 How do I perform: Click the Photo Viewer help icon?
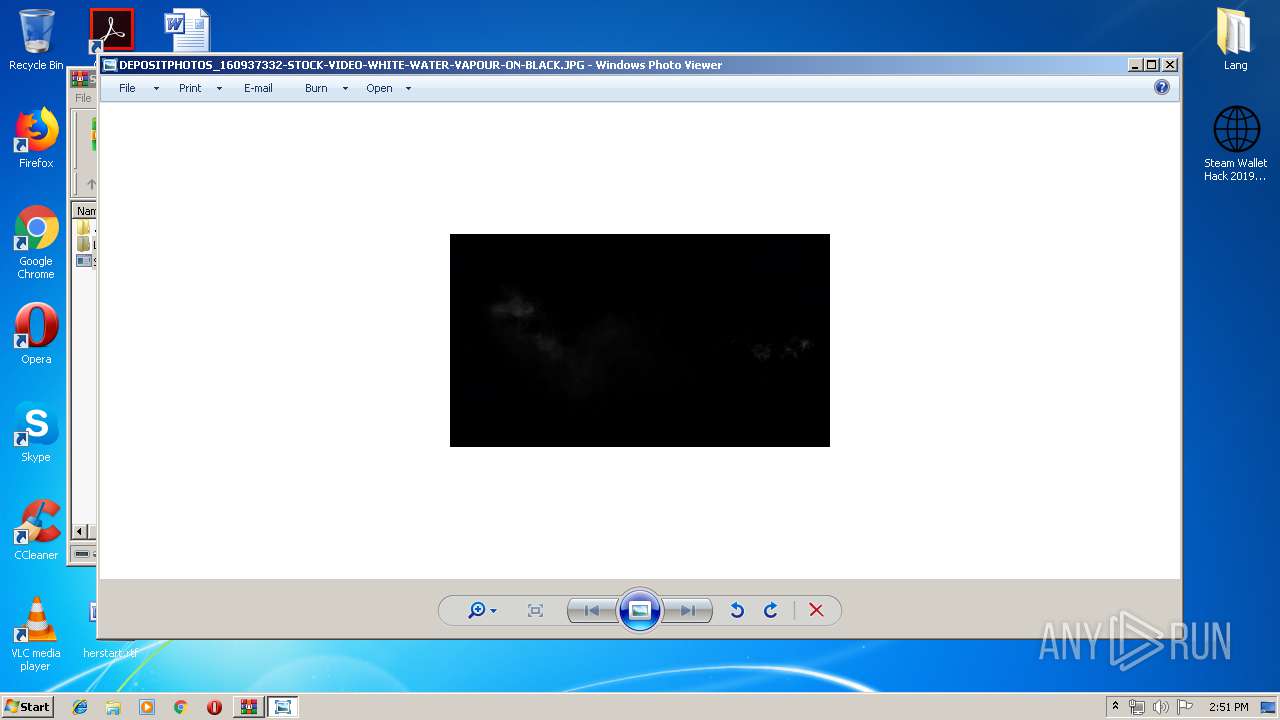click(1162, 87)
